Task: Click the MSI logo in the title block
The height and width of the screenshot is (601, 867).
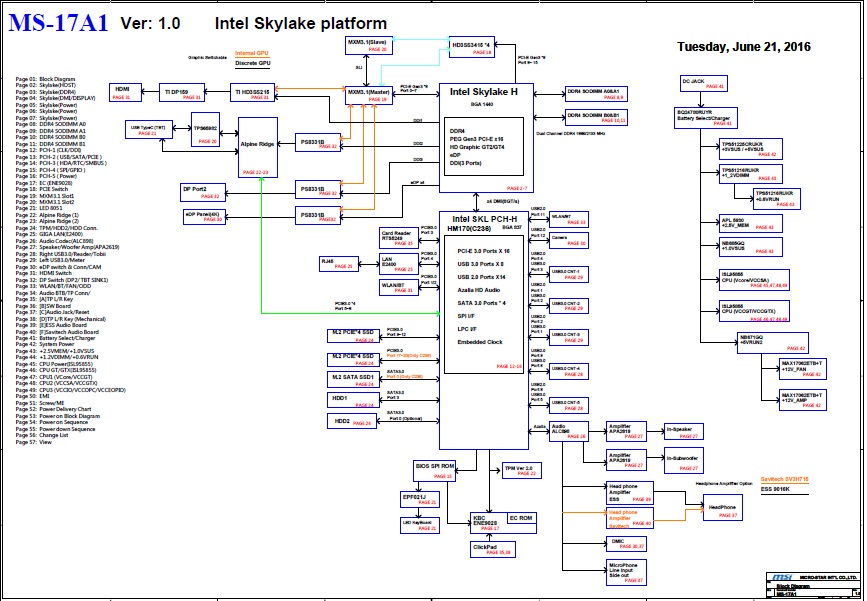Action: (783, 577)
